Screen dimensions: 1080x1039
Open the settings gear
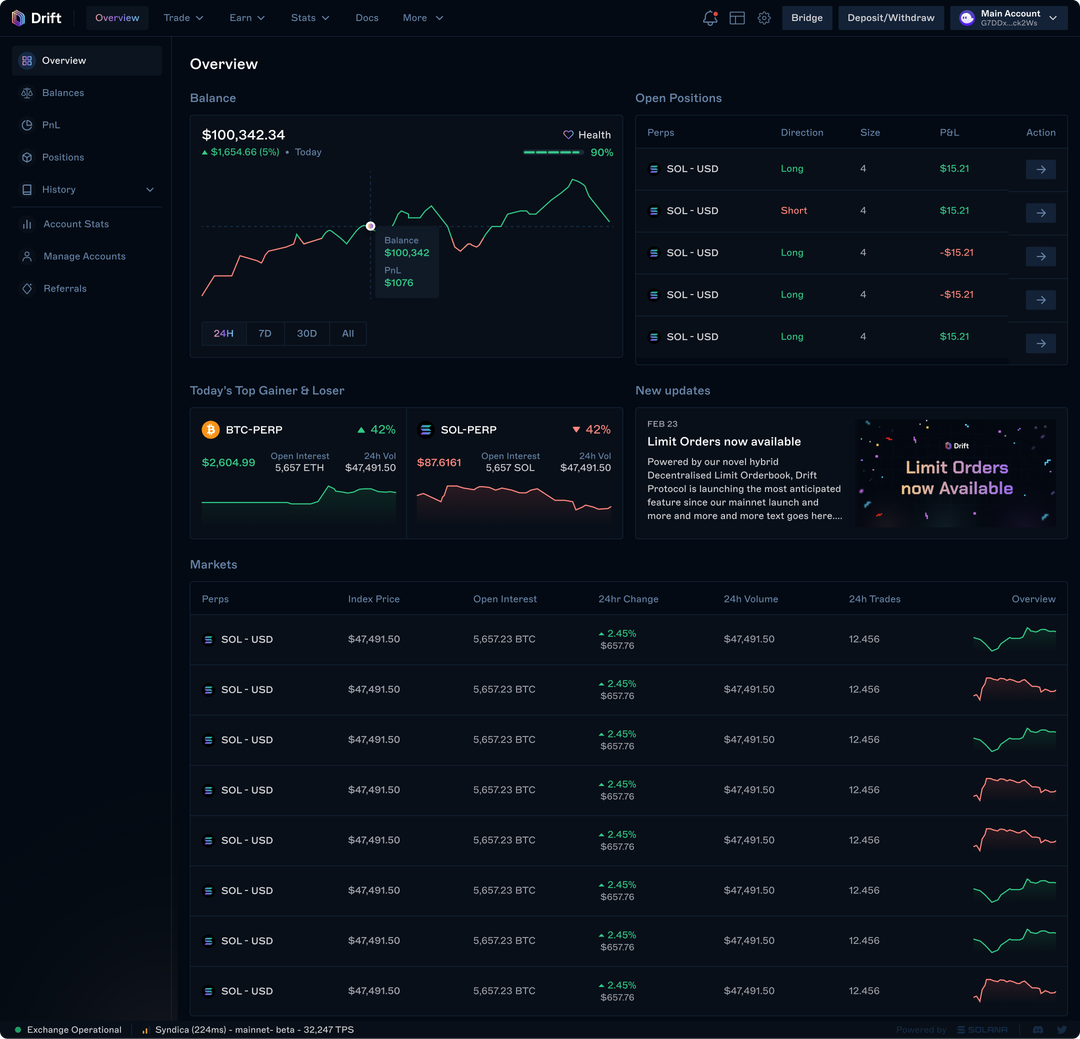764,18
